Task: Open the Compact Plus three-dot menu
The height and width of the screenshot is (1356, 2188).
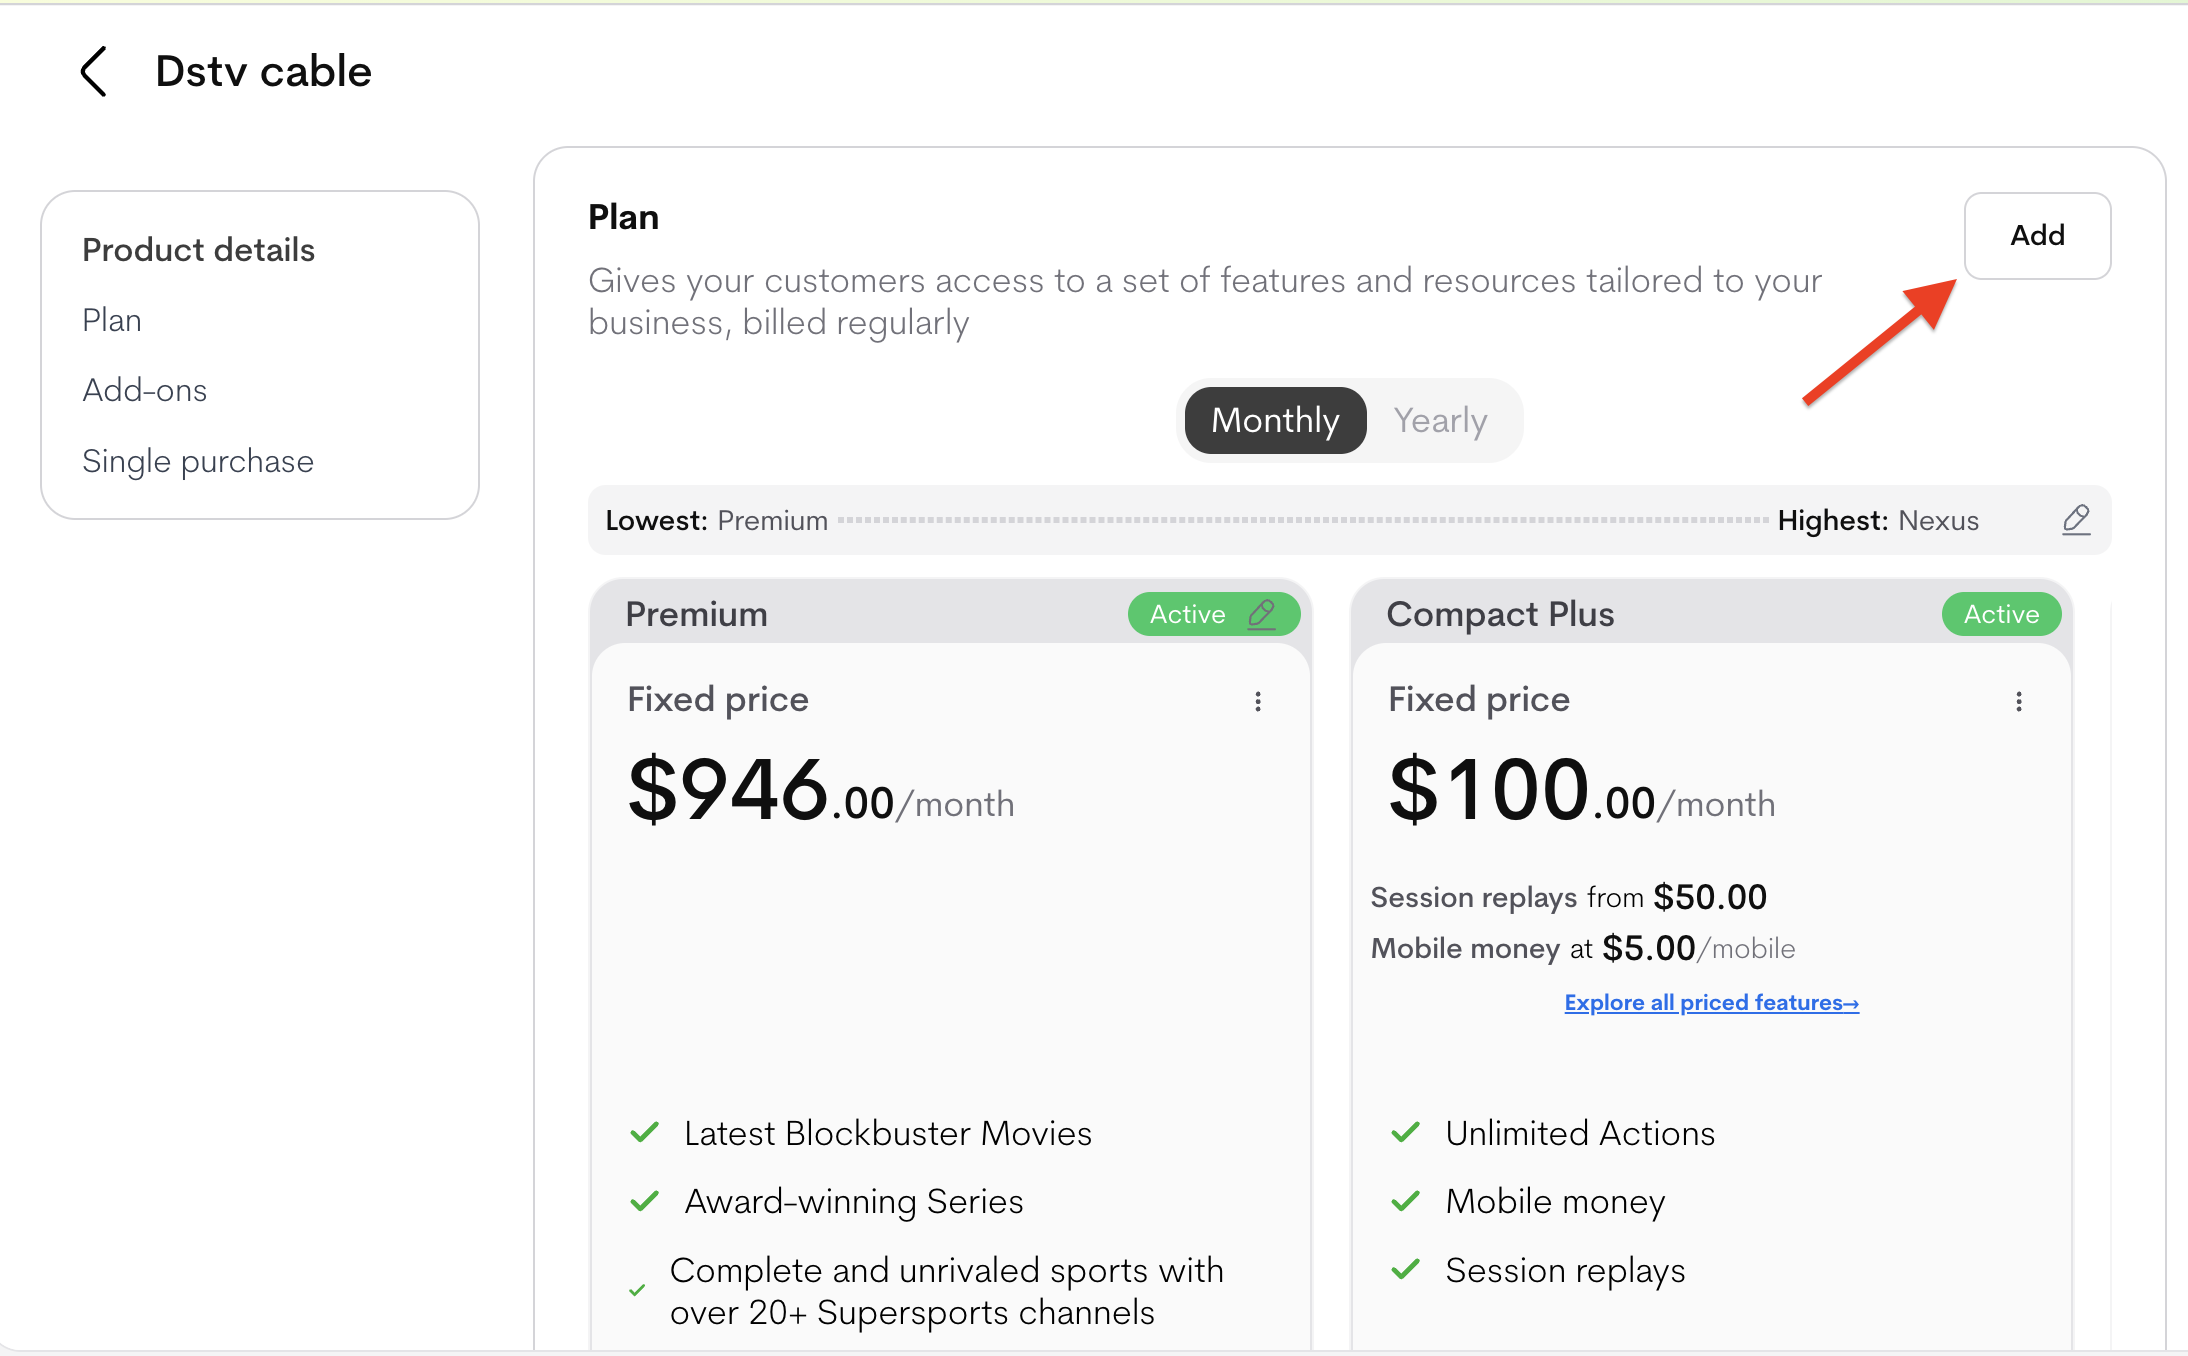Action: pyautogui.click(x=2019, y=701)
